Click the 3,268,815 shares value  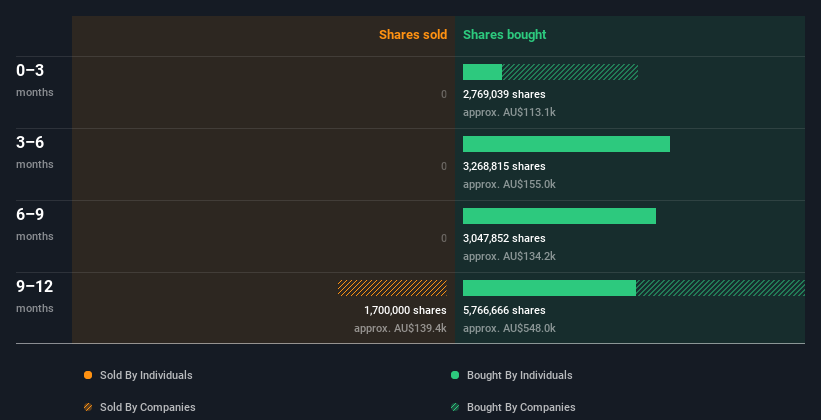[504, 166]
